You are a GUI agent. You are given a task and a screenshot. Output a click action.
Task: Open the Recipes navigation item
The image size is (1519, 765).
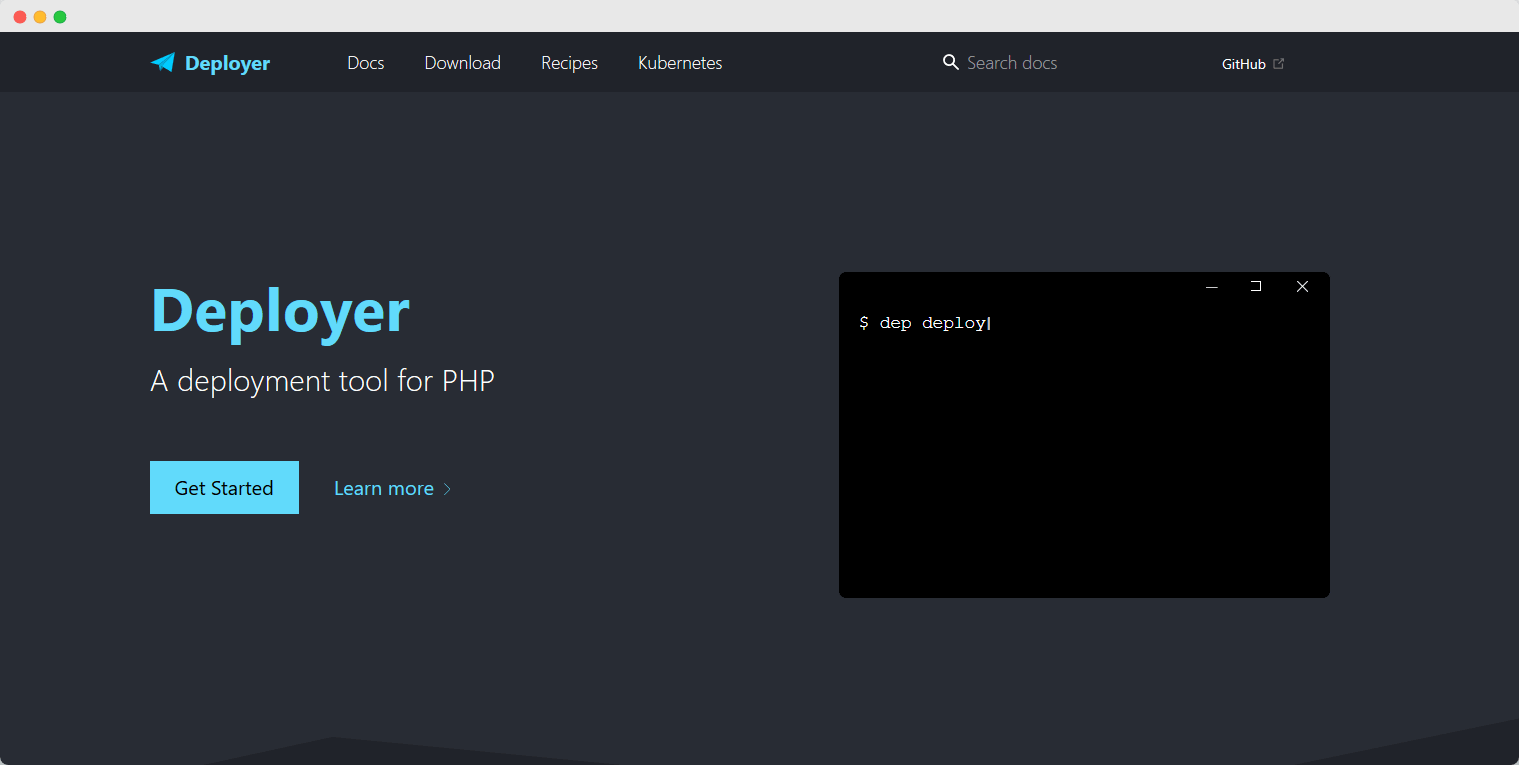[x=569, y=63]
